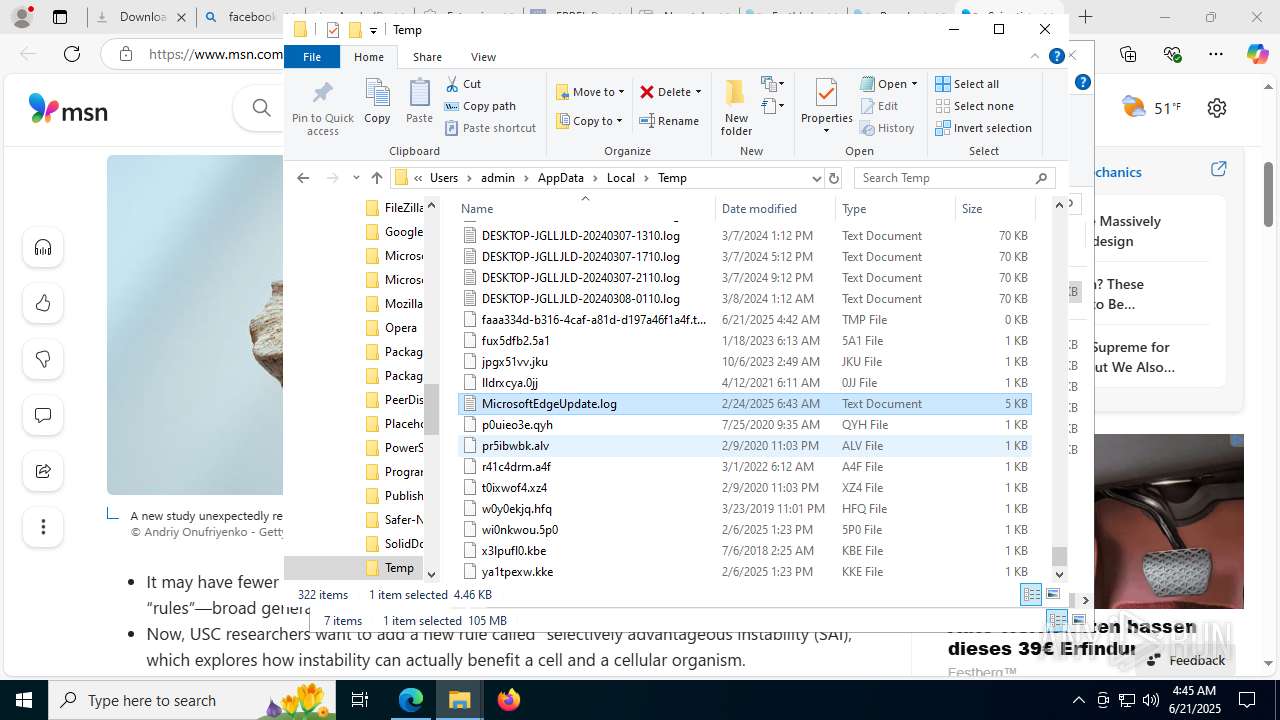
Task: Select Mozilla folder in navigation tree
Action: click(x=393, y=304)
